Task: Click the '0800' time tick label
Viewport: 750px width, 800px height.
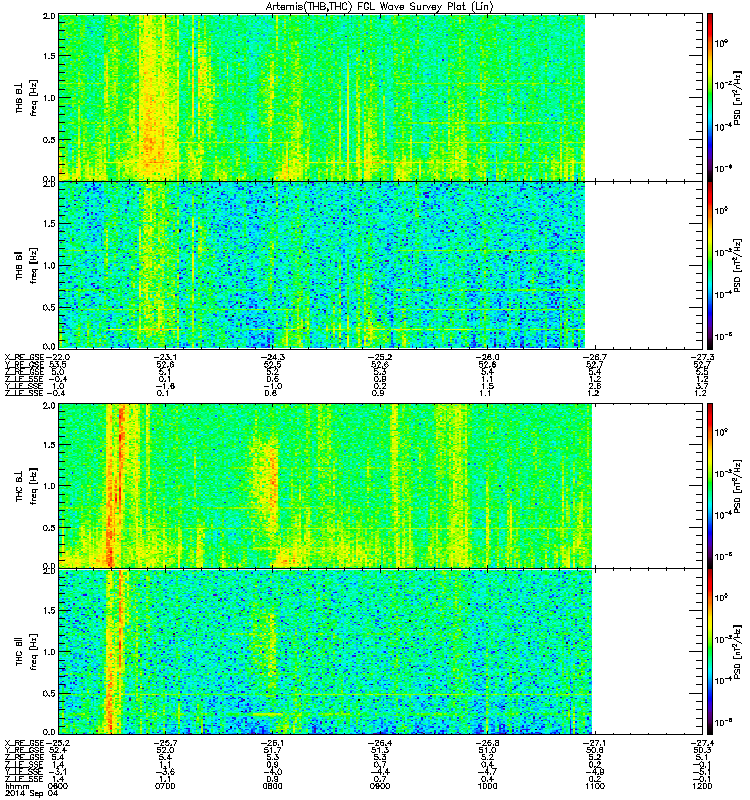Action: 272,786
